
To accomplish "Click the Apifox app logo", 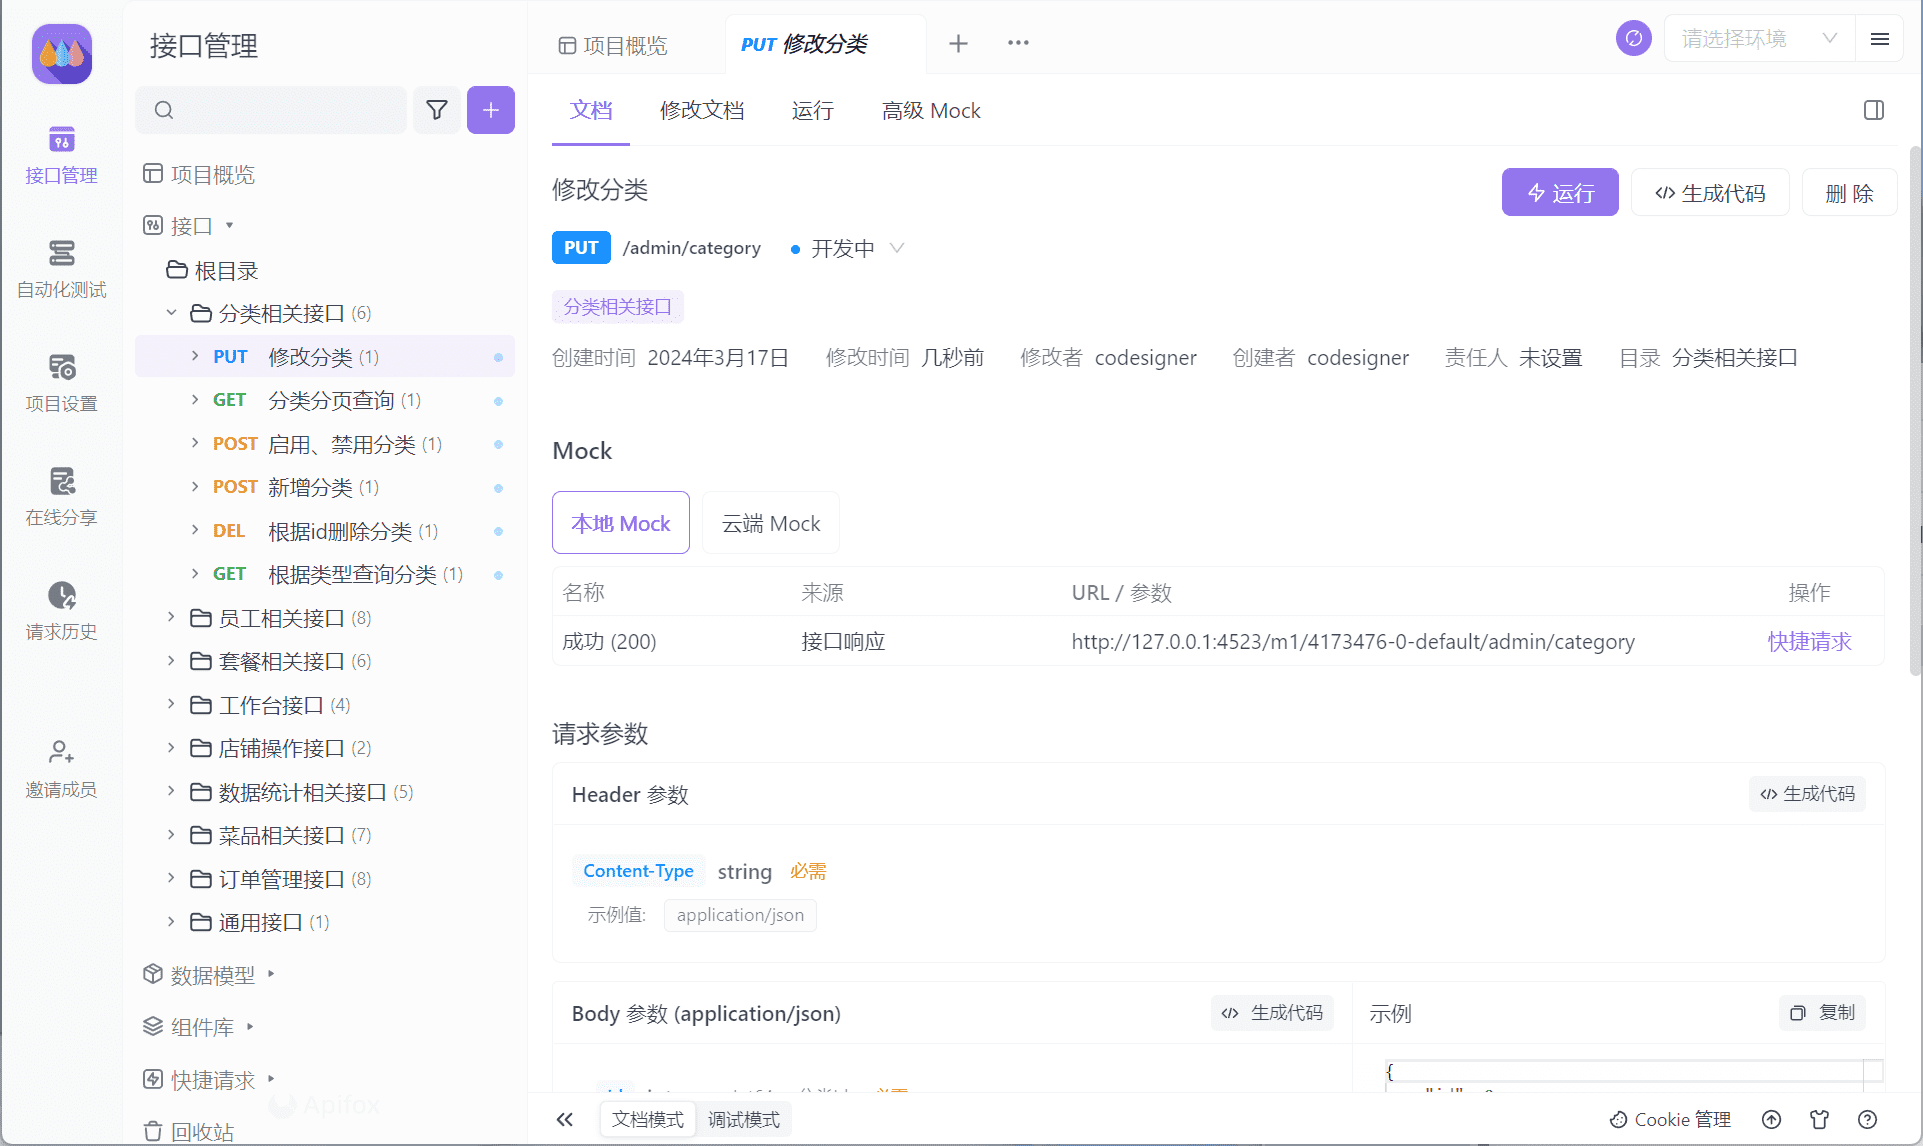I will point(62,54).
